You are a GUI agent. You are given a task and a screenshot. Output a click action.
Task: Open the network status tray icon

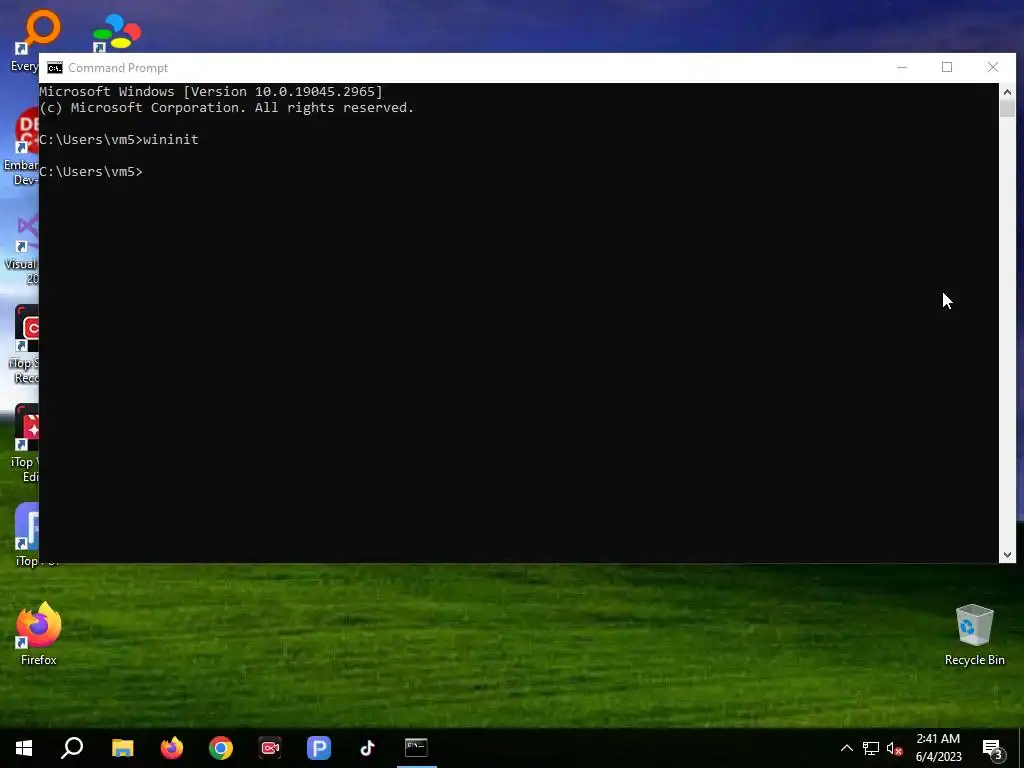click(x=871, y=748)
